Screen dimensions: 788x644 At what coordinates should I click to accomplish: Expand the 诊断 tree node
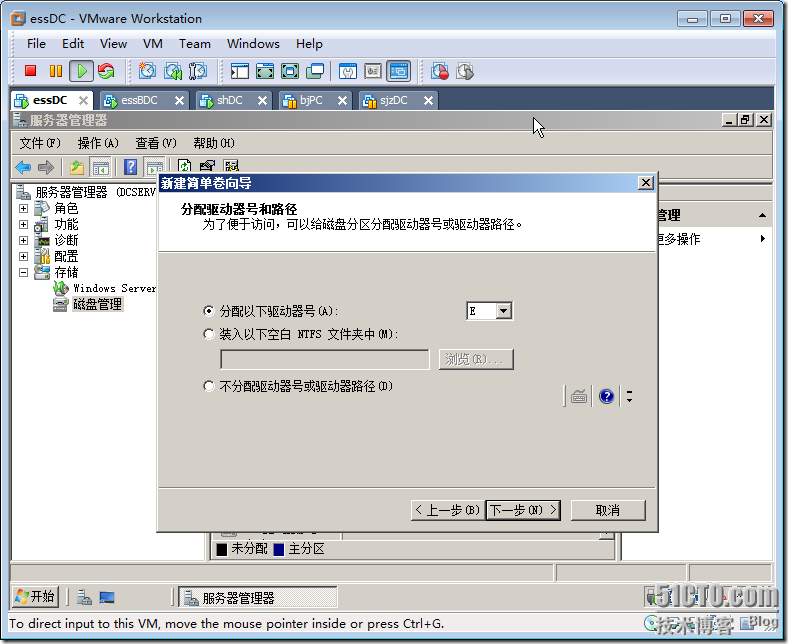(23, 240)
